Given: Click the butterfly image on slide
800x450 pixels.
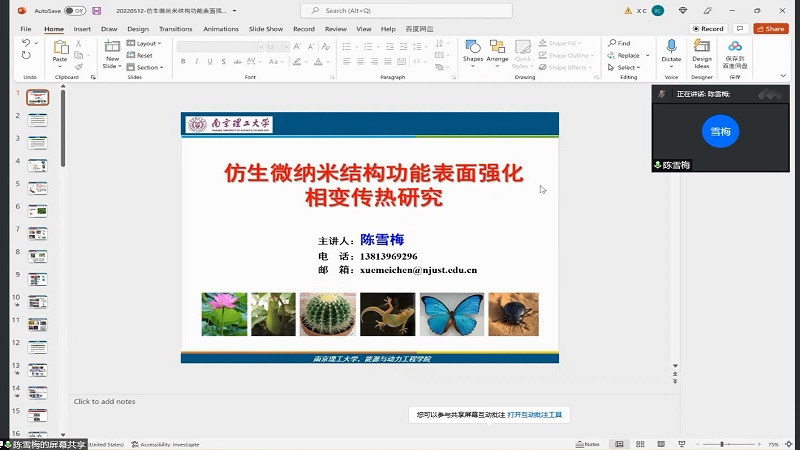Looking at the screenshot, I should click(452, 314).
